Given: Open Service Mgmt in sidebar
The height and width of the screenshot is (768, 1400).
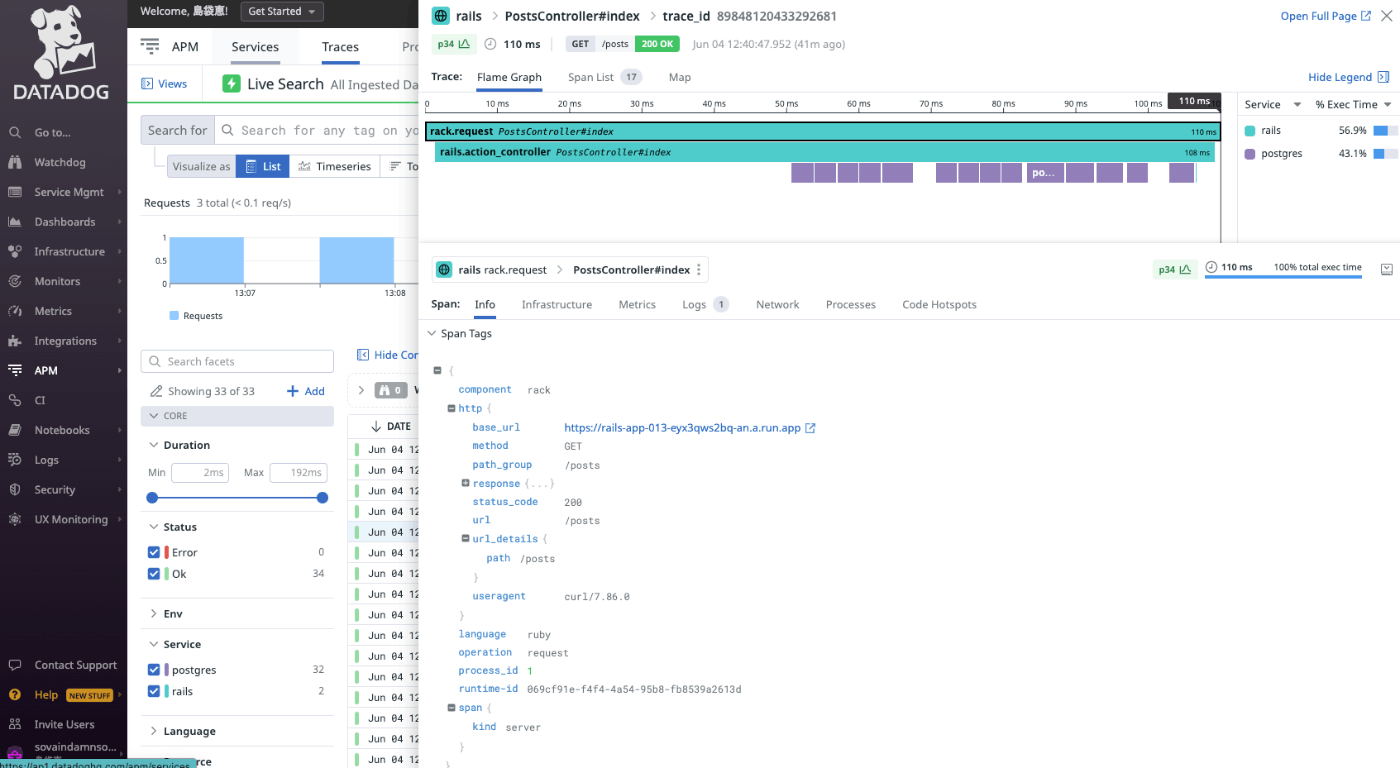Looking at the screenshot, I should (x=68, y=192).
